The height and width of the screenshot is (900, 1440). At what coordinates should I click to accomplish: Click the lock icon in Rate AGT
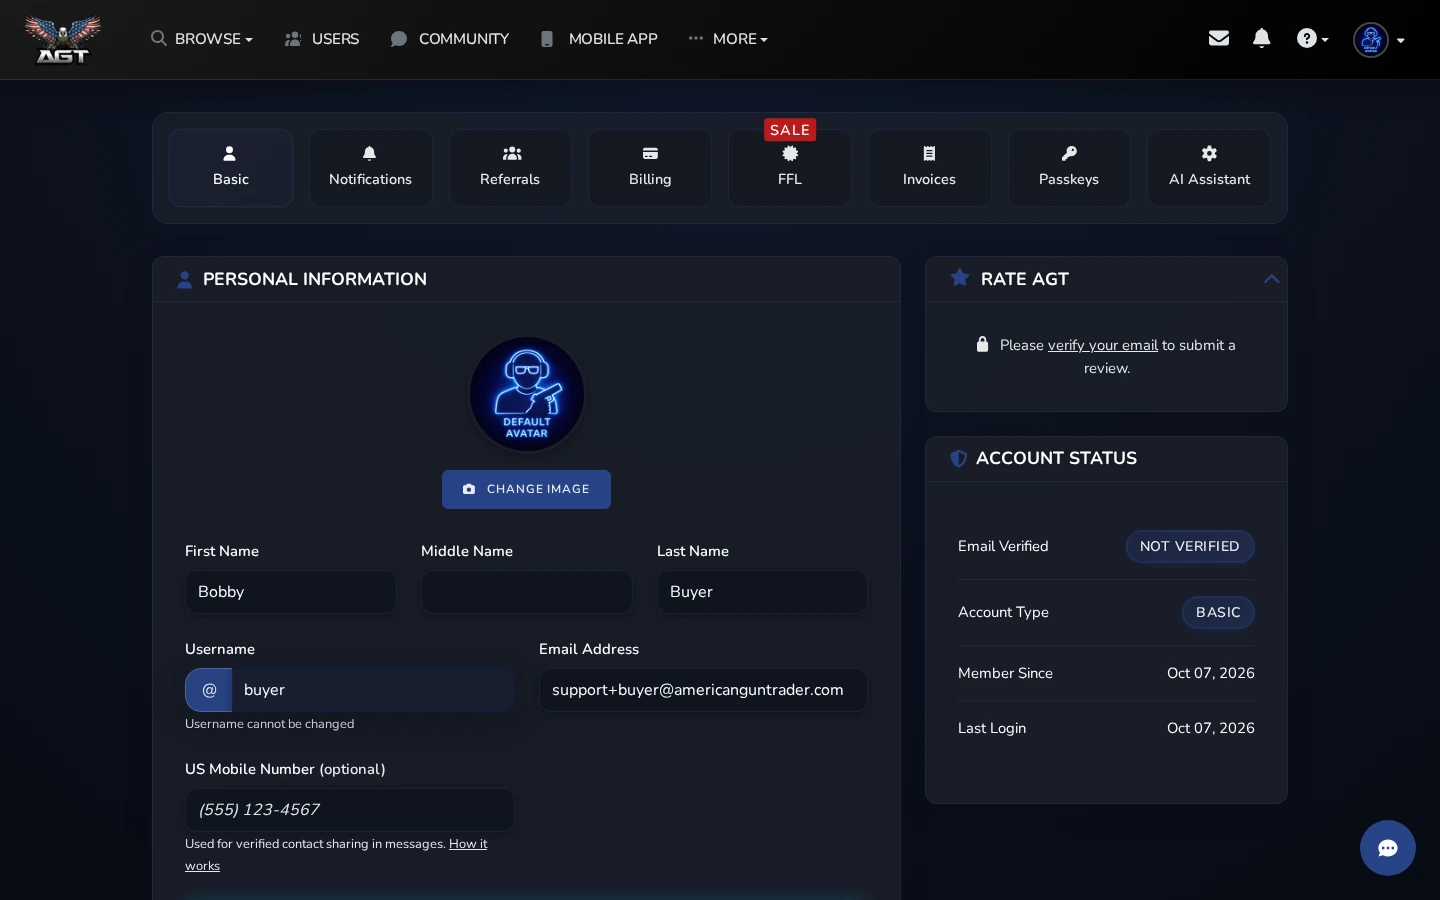click(982, 344)
